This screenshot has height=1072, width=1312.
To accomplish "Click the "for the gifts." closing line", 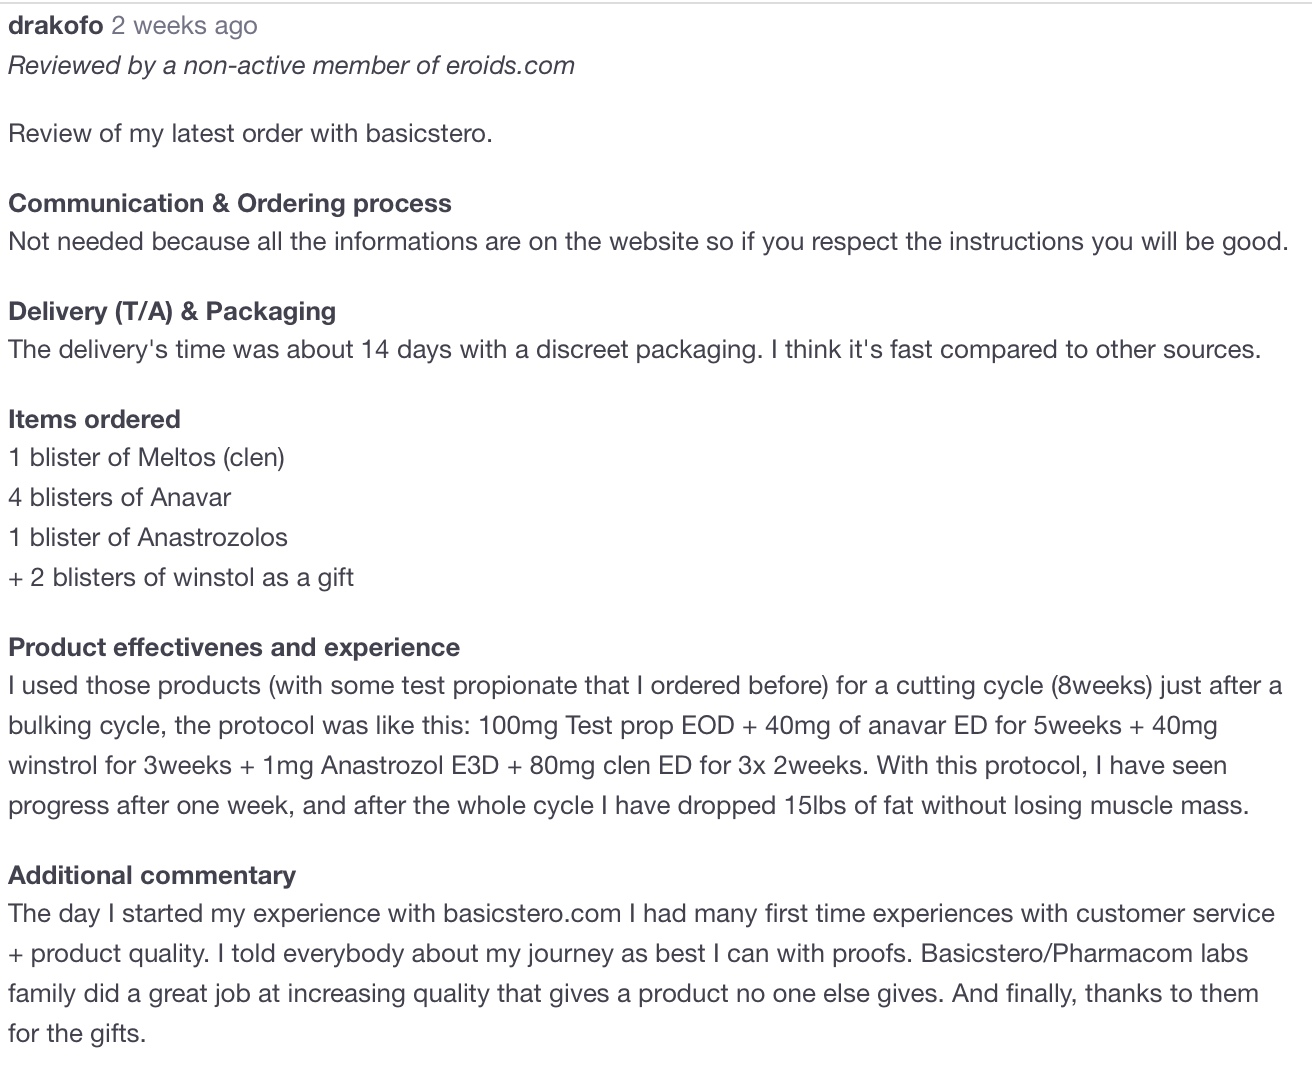I will pos(77,1034).
